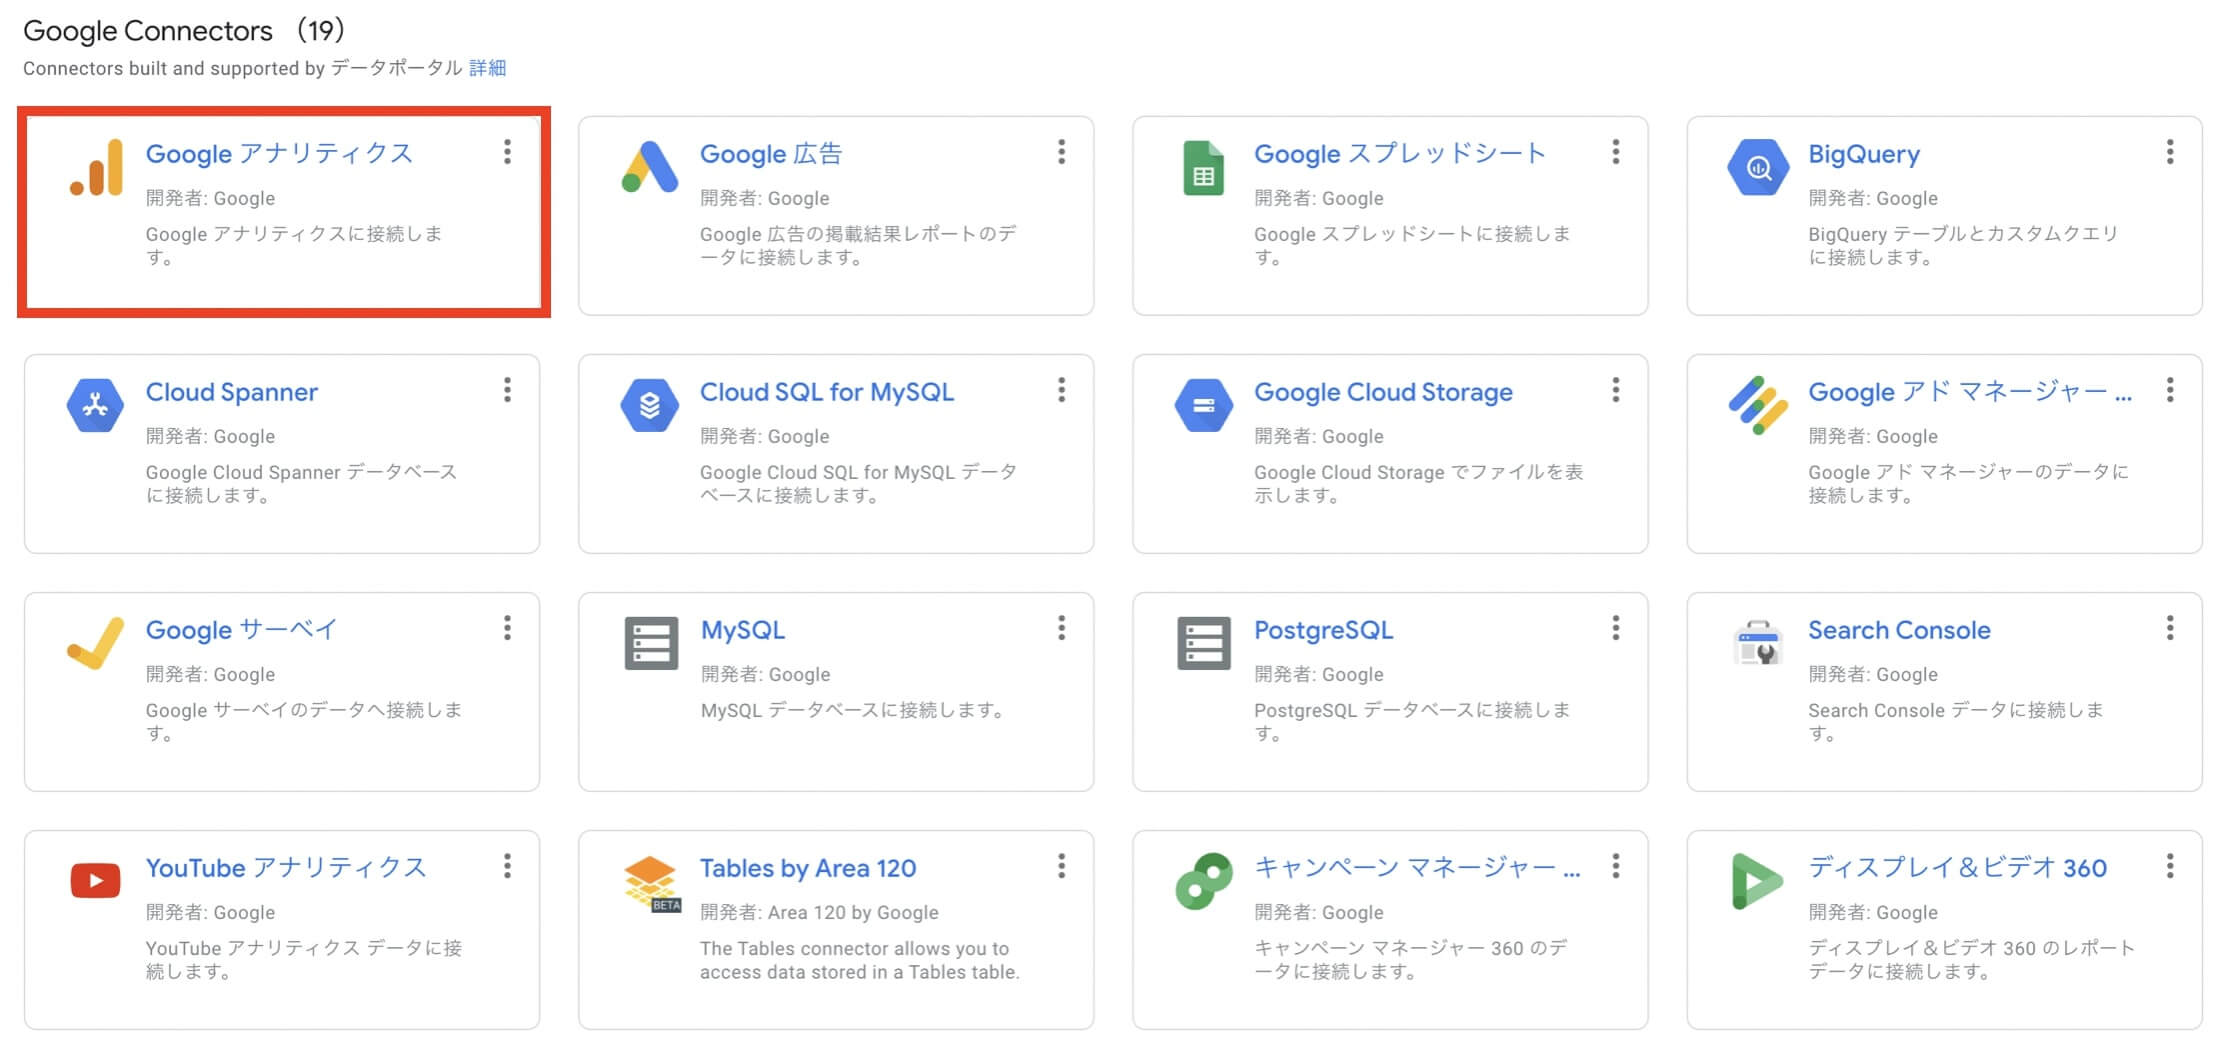Choose the MySQL connector title
Viewport: 2228px width, 1046px height.
pyautogui.click(x=743, y=631)
